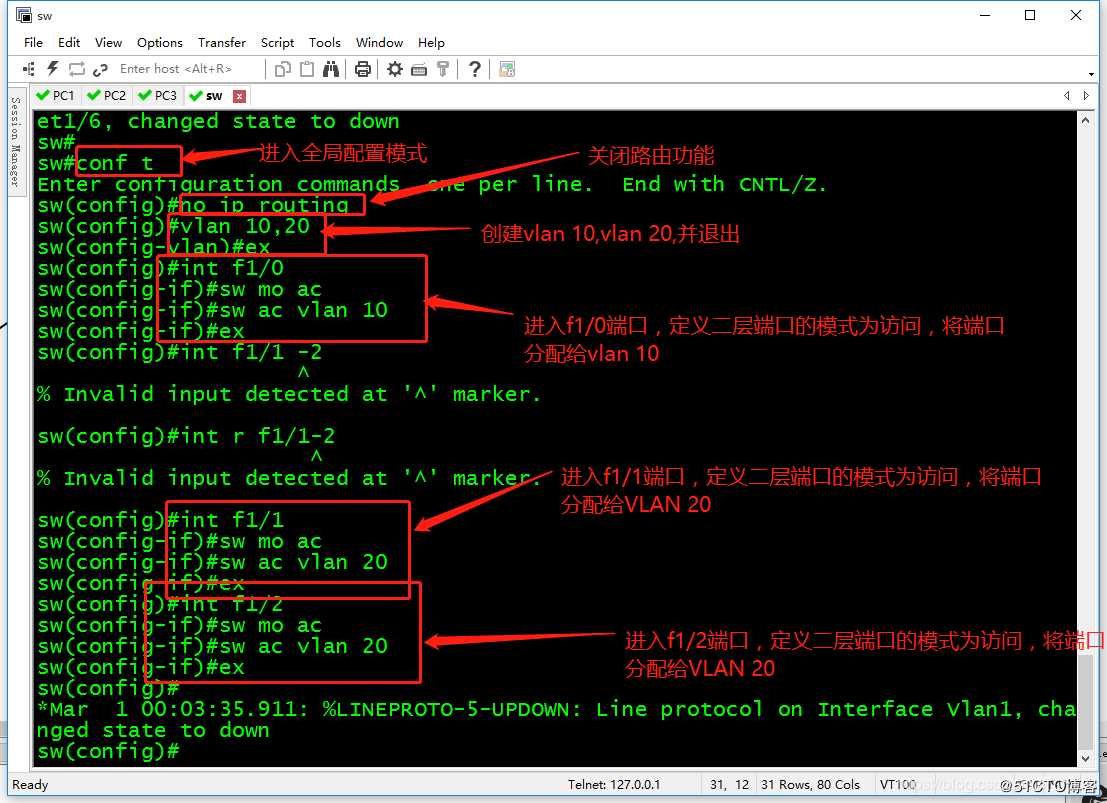Select the sw session tab
Image resolution: width=1107 pixels, height=803 pixels.
pos(208,95)
